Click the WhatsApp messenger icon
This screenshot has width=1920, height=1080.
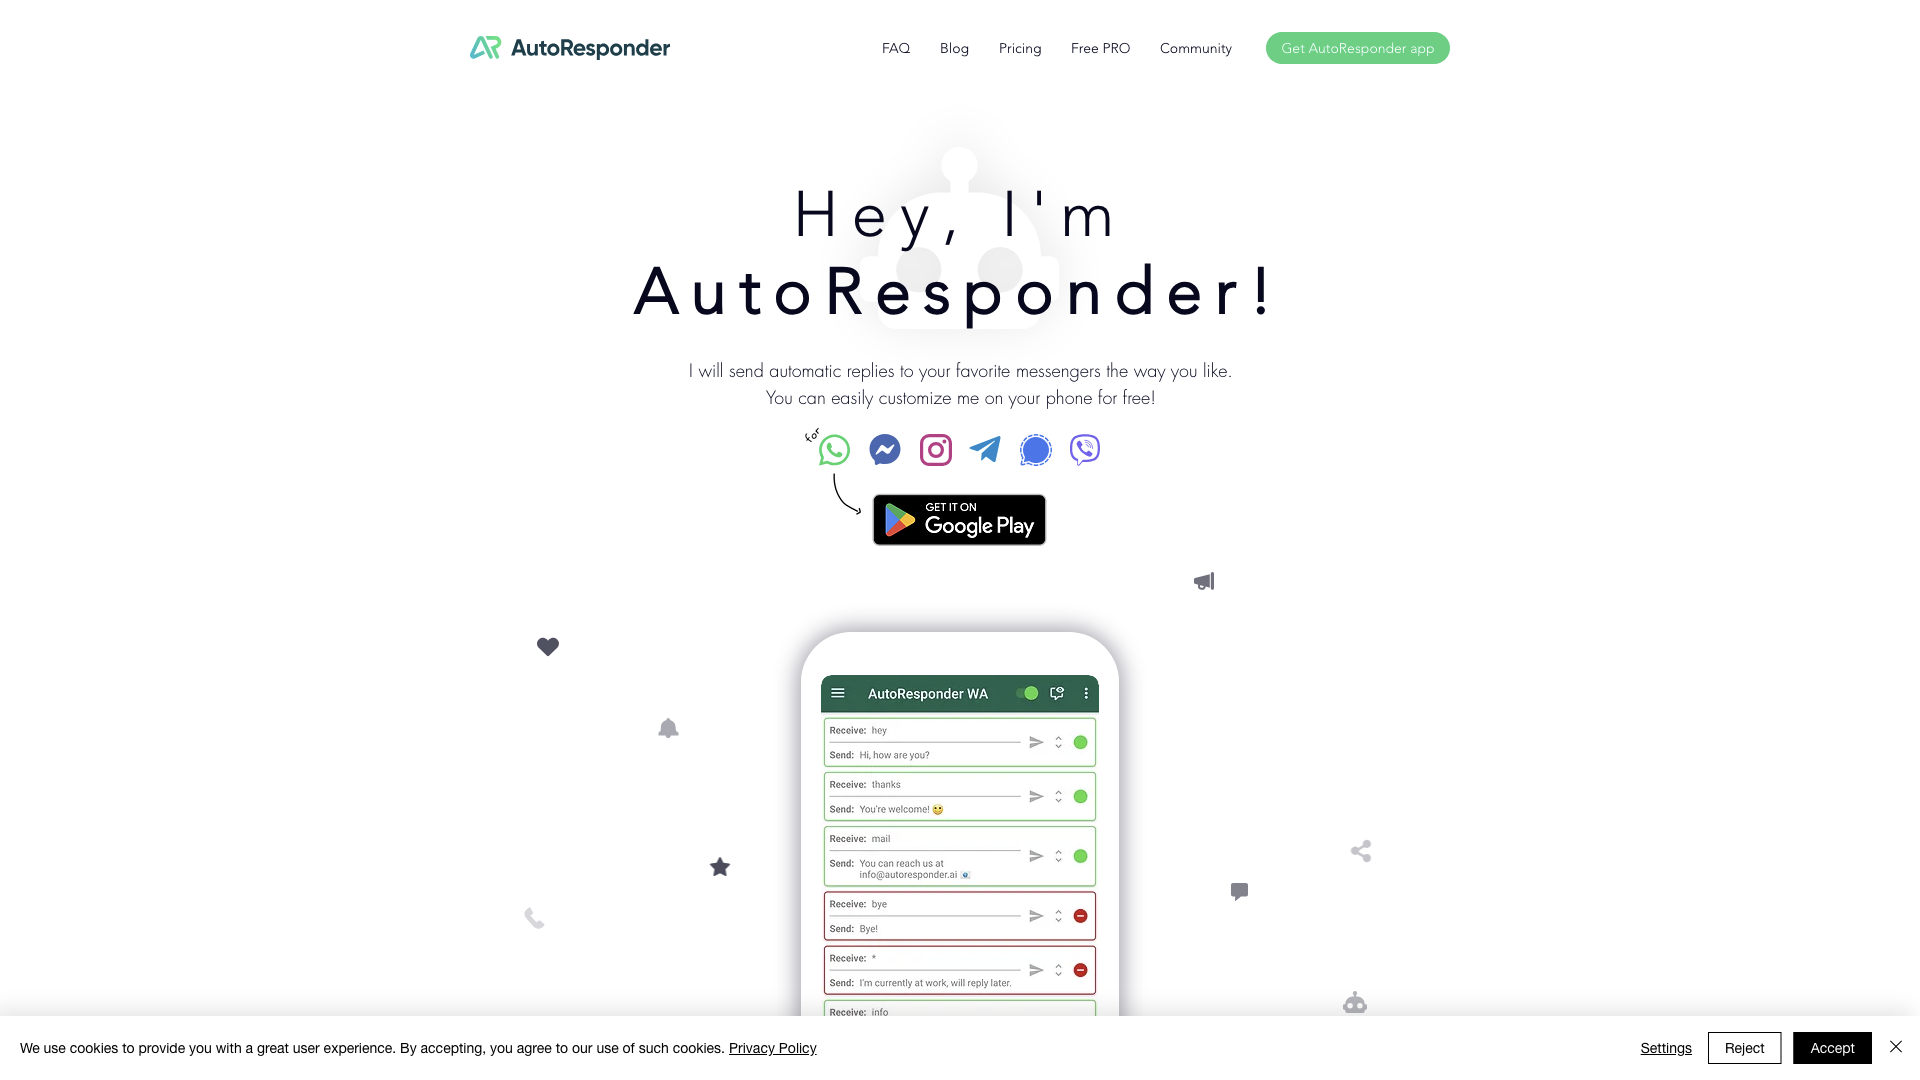833,450
